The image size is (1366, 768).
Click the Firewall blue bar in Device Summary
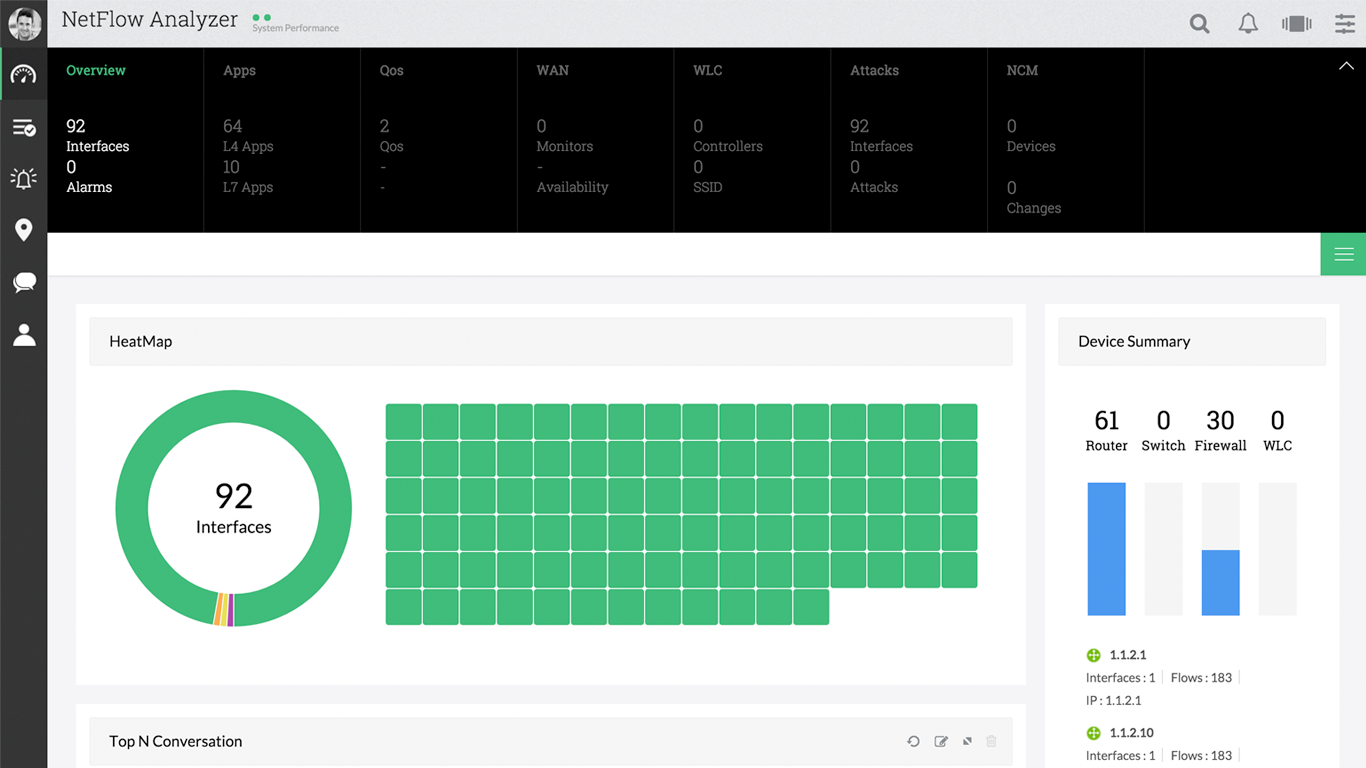[x=1220, y=582]
